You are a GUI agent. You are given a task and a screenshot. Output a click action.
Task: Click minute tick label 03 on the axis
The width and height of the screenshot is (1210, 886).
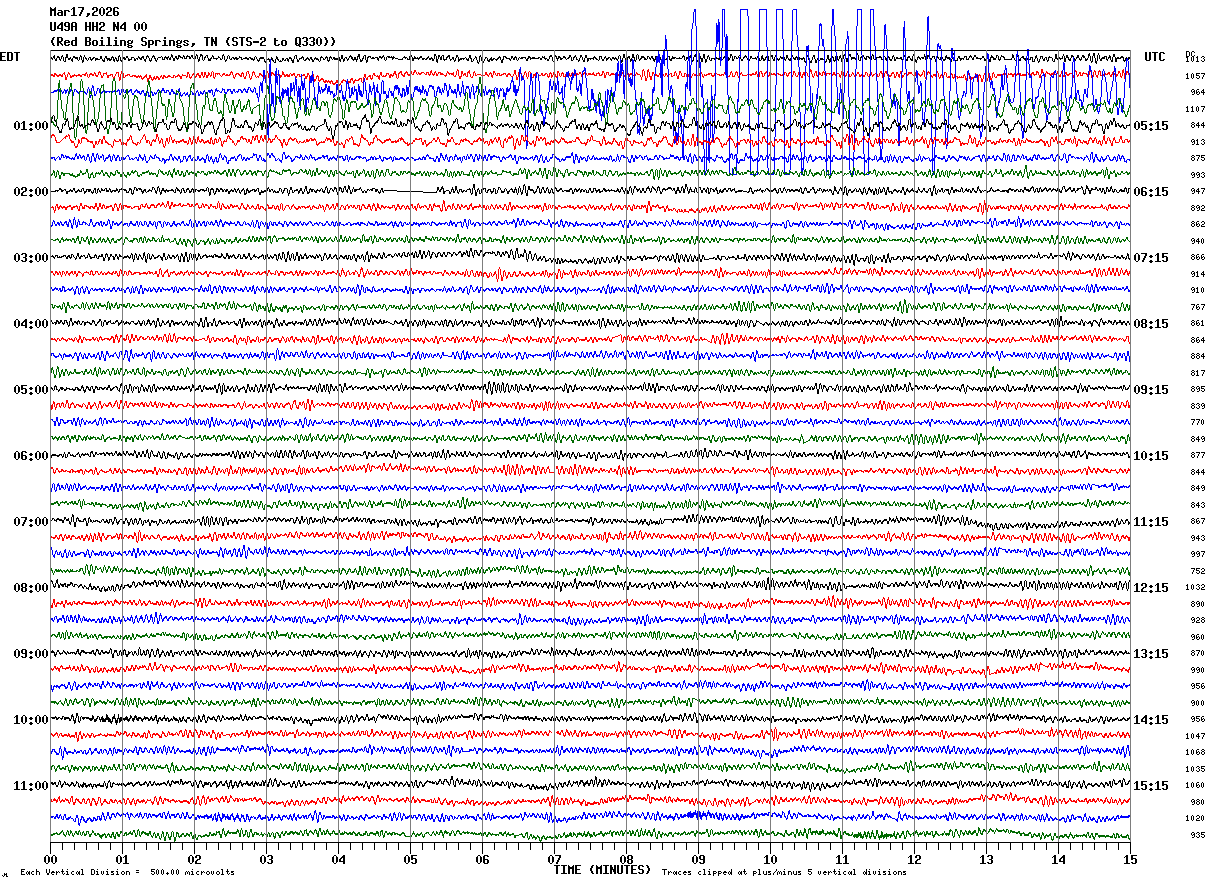pyautogui.click(x=266, y=859)
